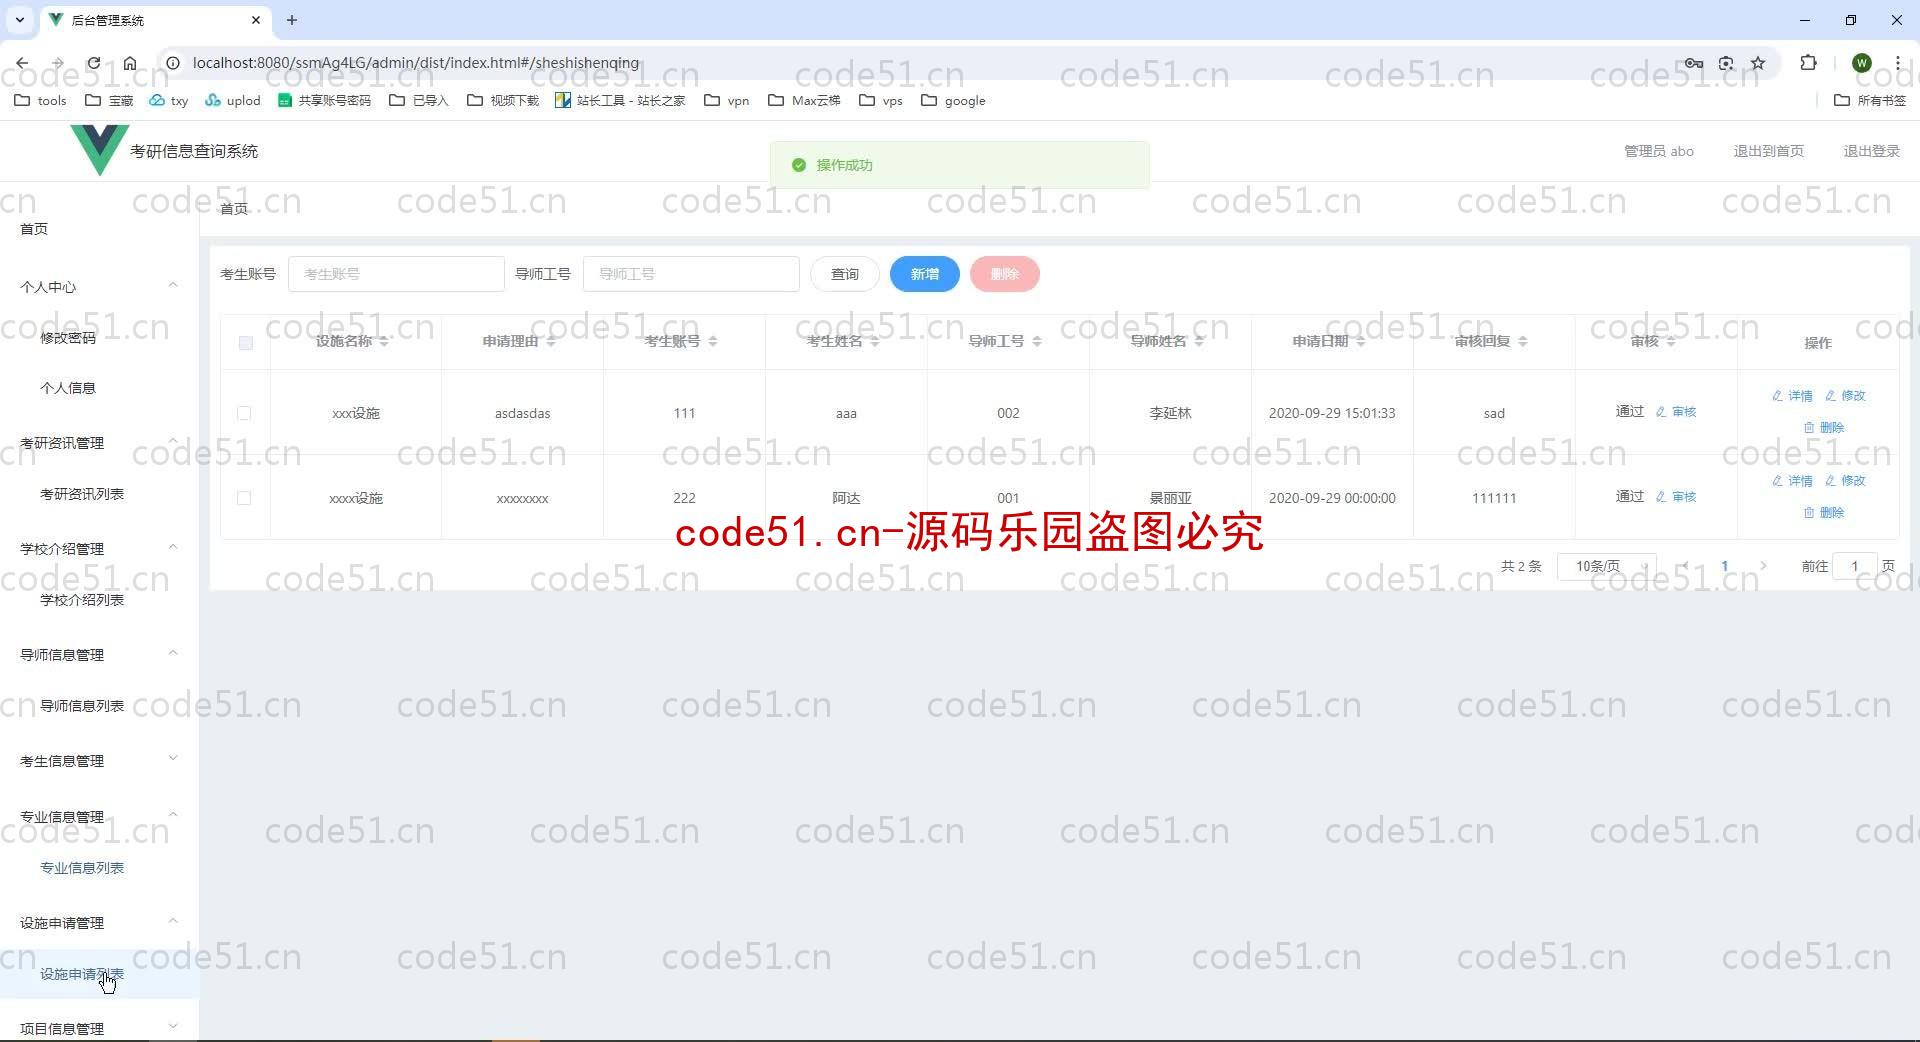Open 考研资讯列表 in the sidebar
The height and width of the screenshot is (1042, 1920).
coord(82,494)
